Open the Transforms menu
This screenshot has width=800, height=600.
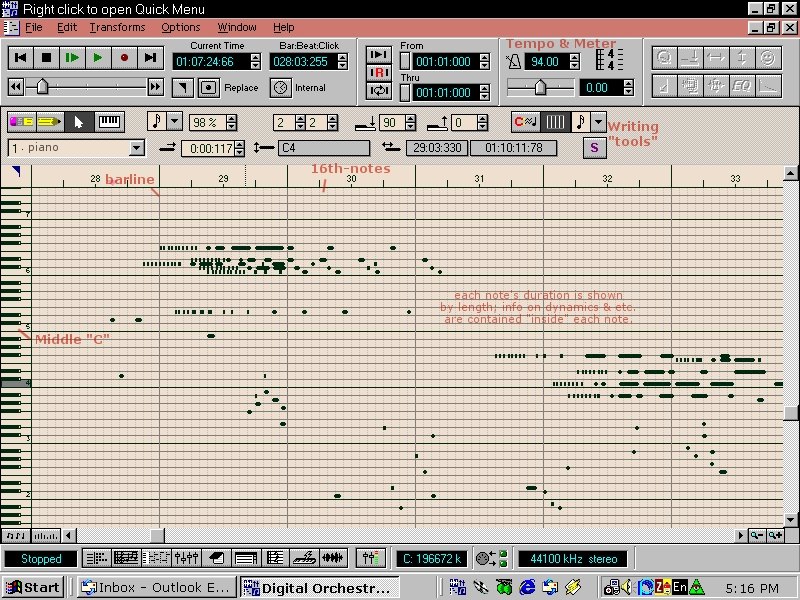pyautogui.click(x=118, y=27)
